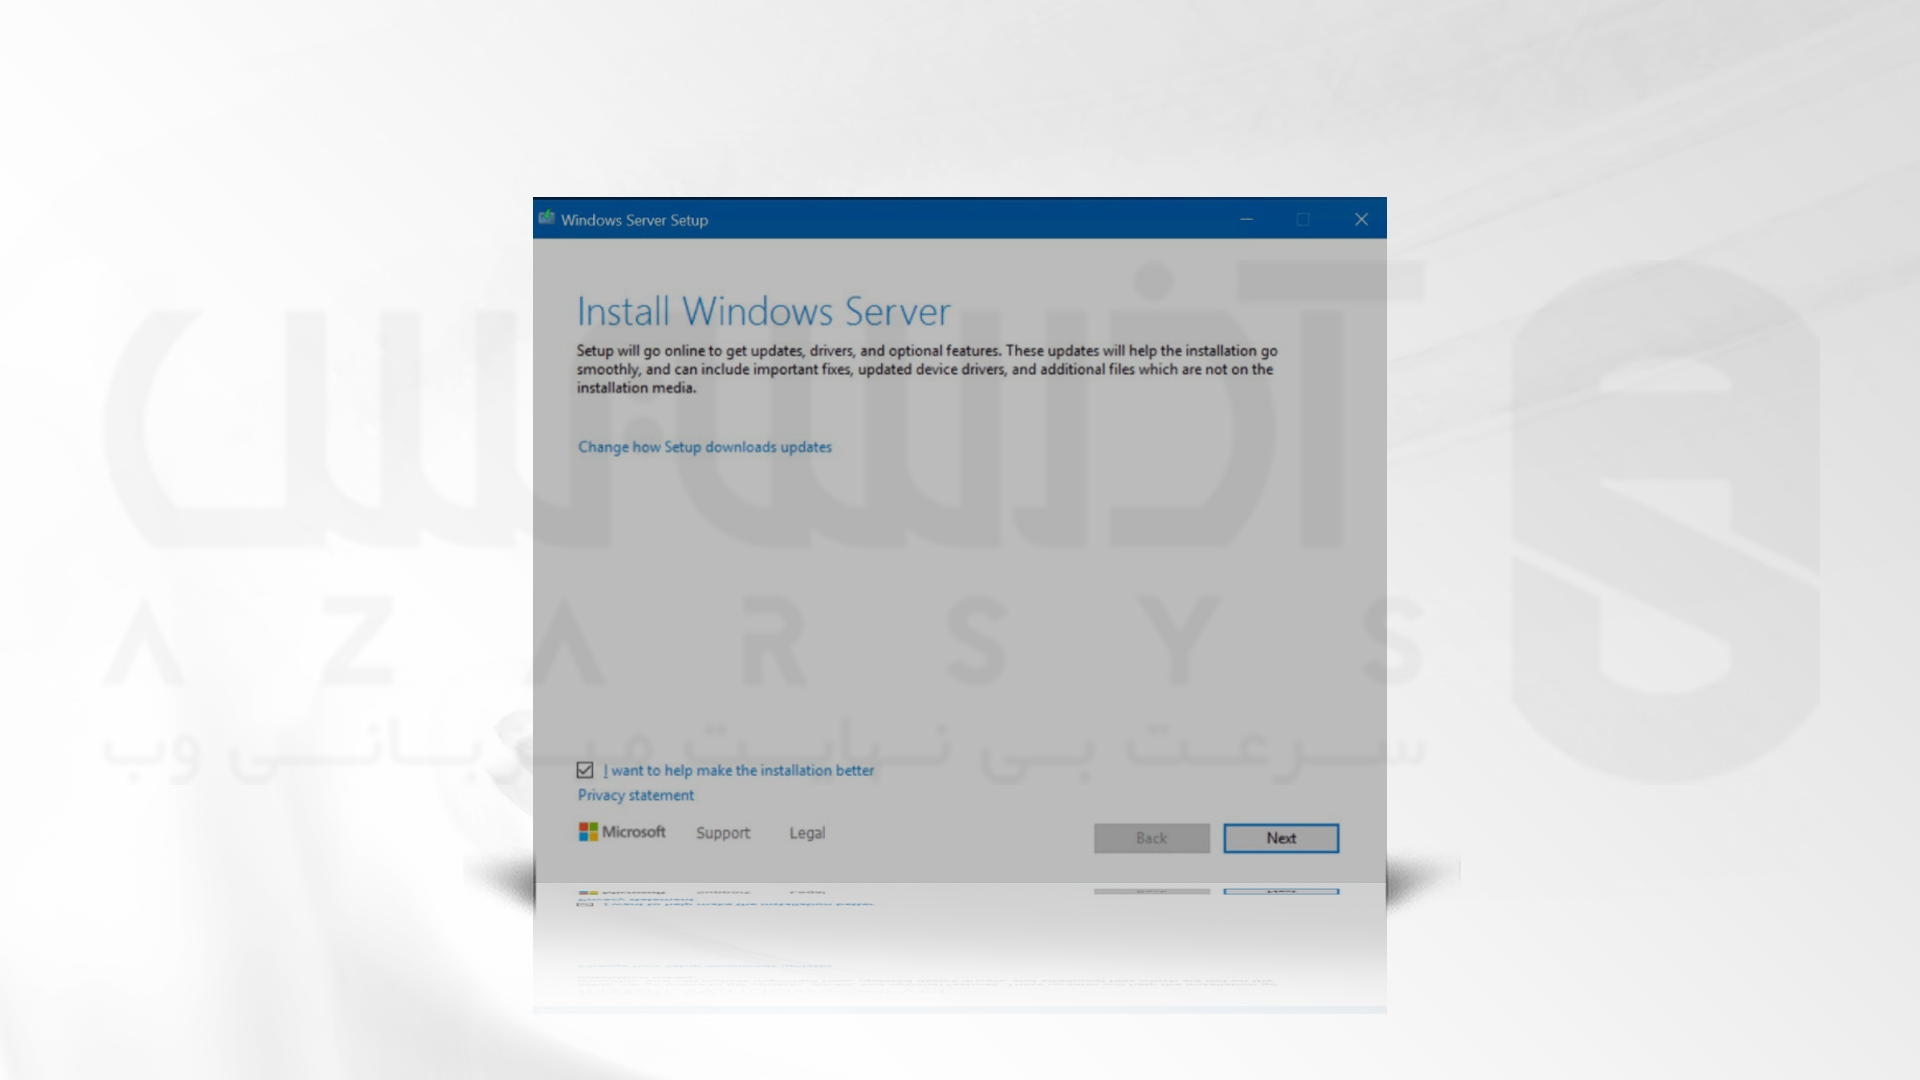This screenshot has width=1920, height=1080.
Task: Click the Next button
Action: click(1280, 837)
